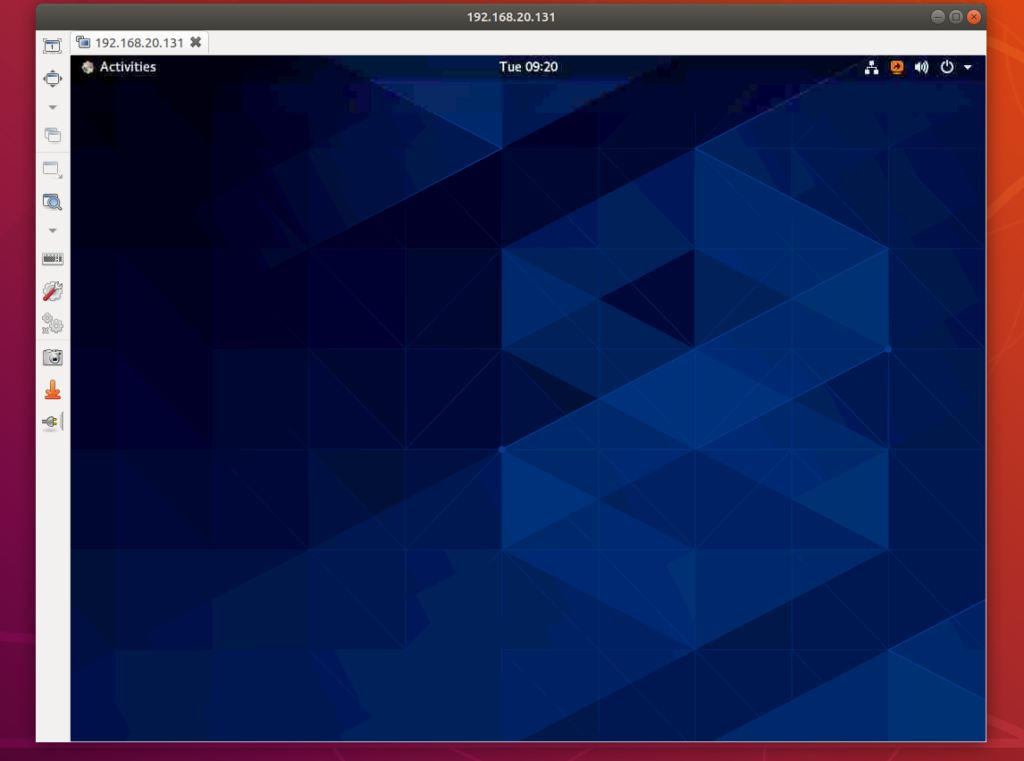Image resolution: width=1024 pixels, height=761 pixels.
Task: Open scaling options dropdown arrow
Action: [53, 231]
